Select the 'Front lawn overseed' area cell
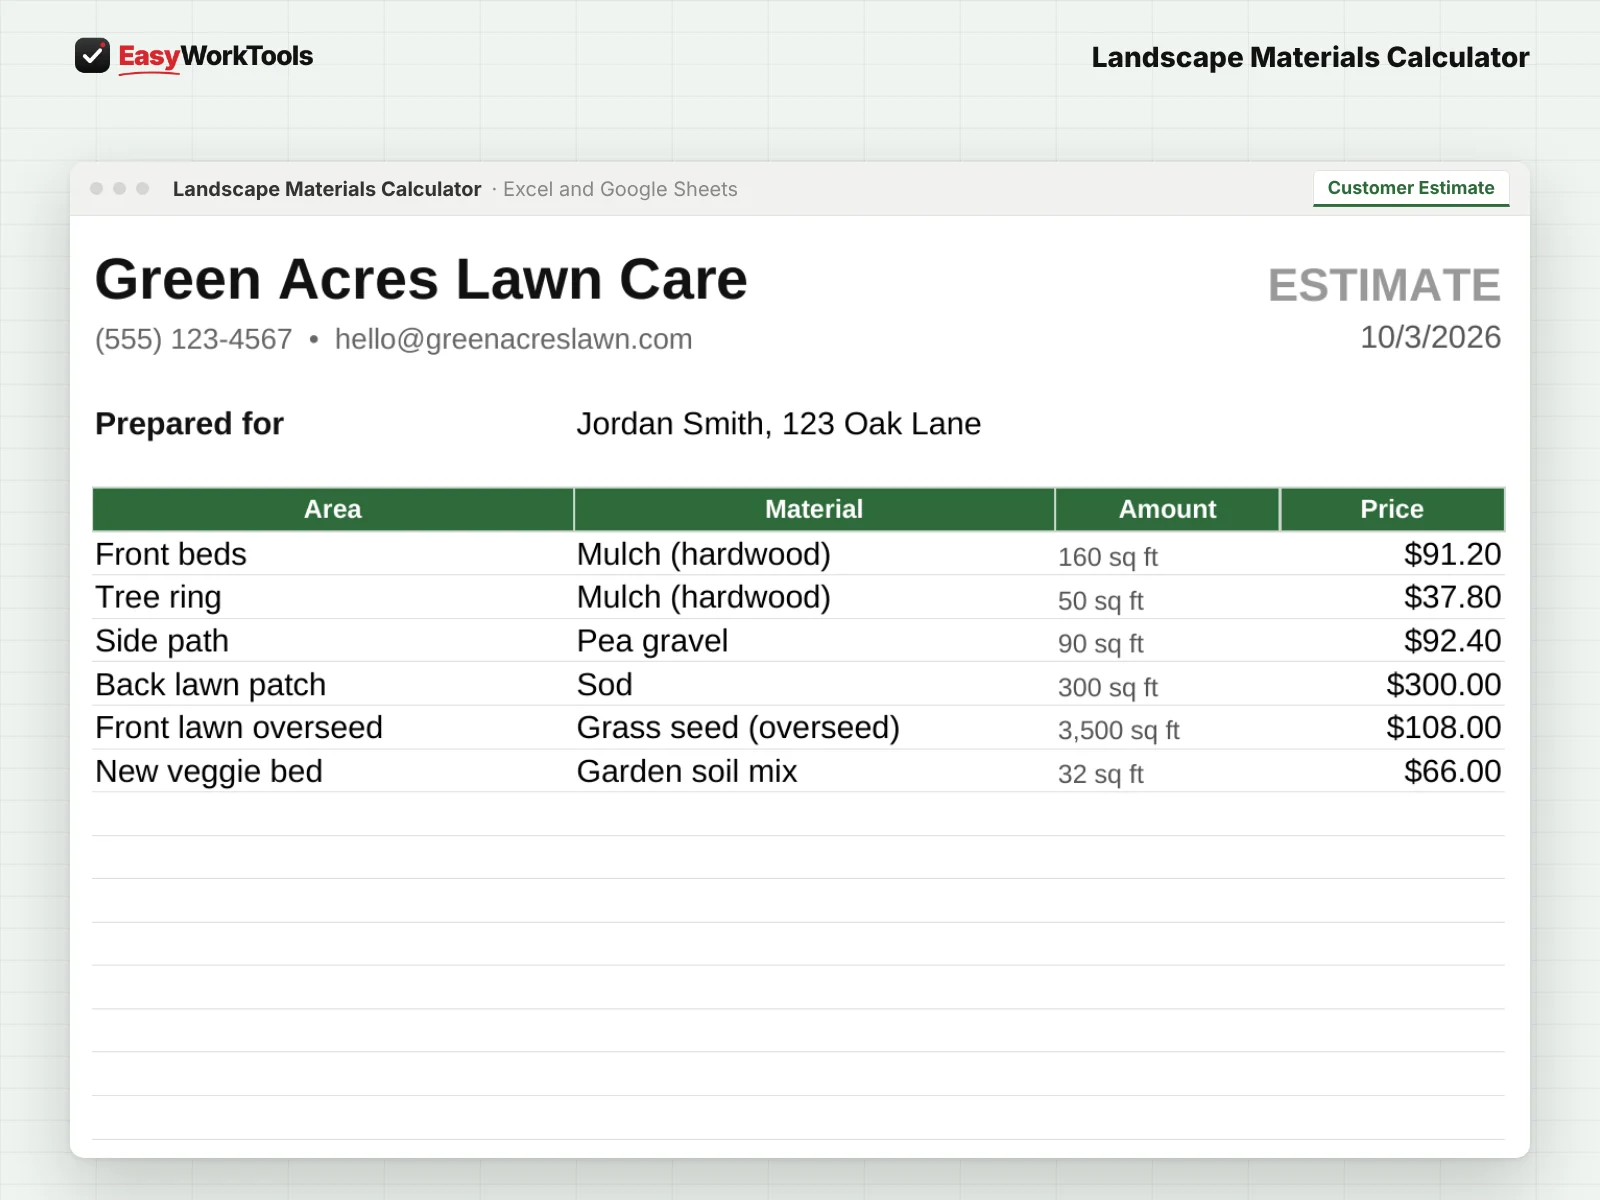1600x1200 pixels. pos(333,728)
